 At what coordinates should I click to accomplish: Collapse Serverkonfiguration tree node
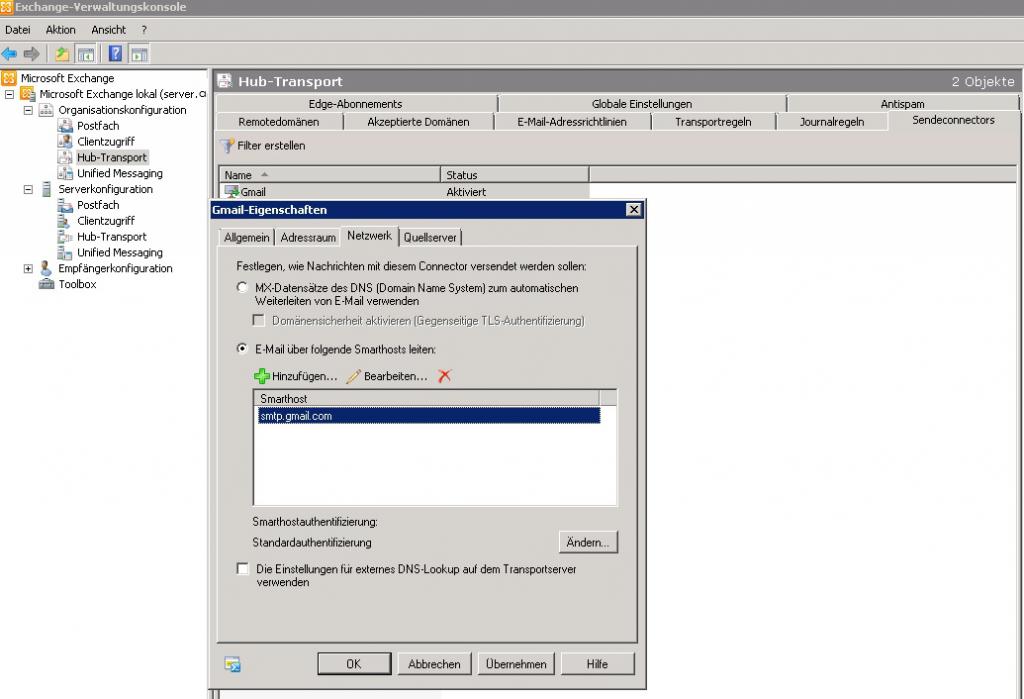click(28, 189)
